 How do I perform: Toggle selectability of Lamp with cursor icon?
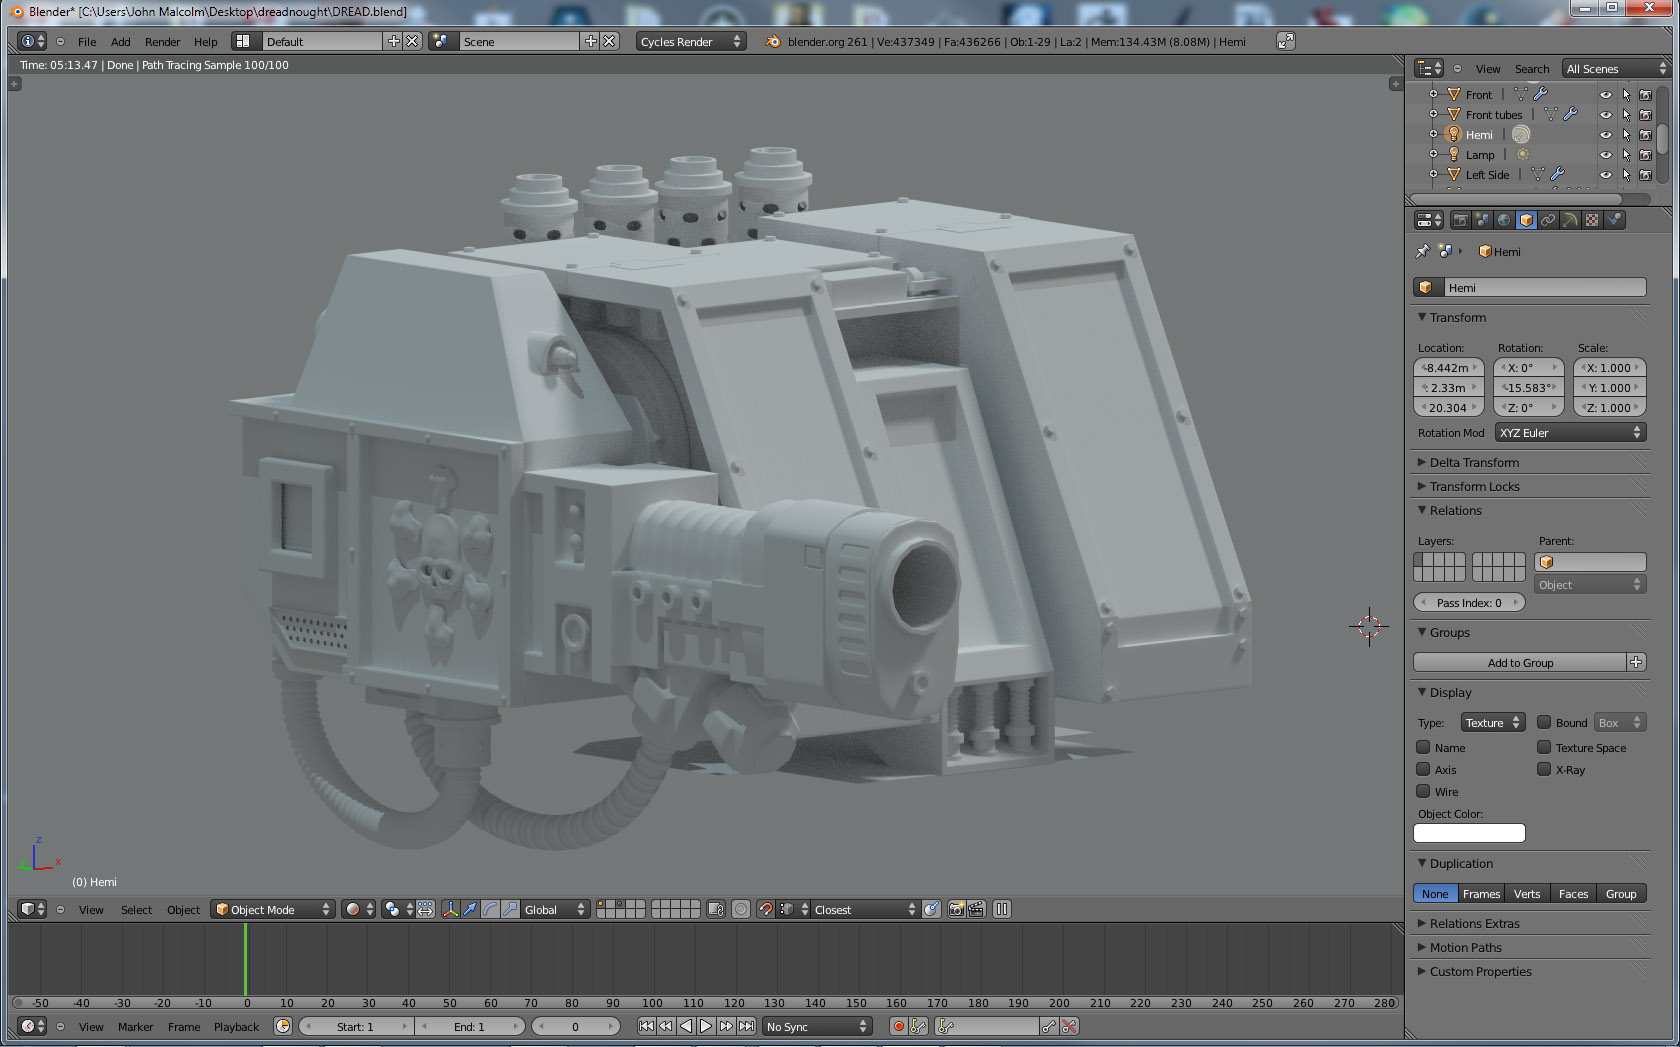[1626, 155]
